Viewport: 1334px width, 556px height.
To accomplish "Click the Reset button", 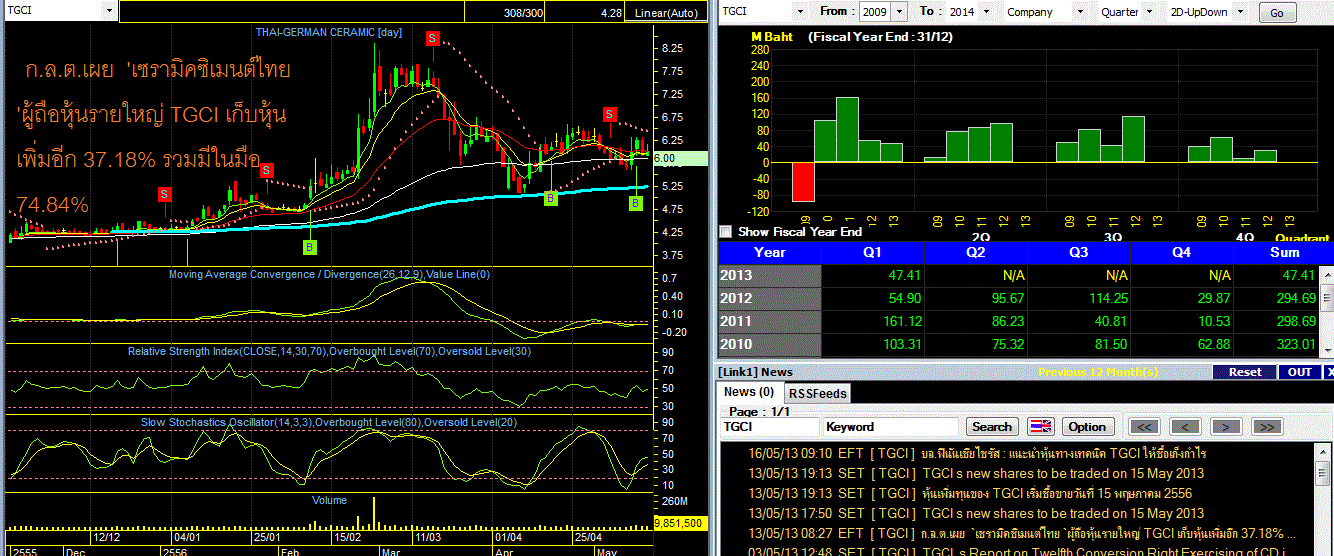I will (1245, 372).
